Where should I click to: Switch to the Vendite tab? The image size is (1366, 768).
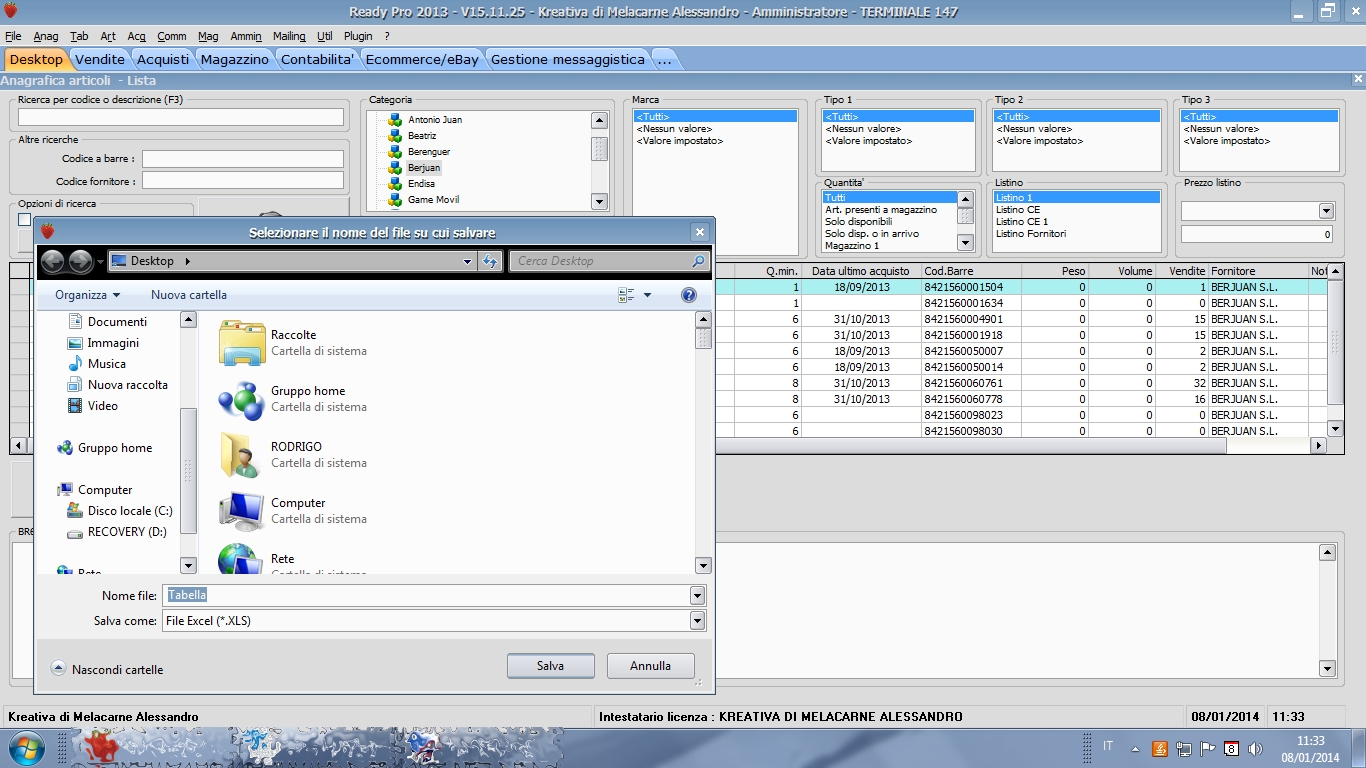coord(100,59)
